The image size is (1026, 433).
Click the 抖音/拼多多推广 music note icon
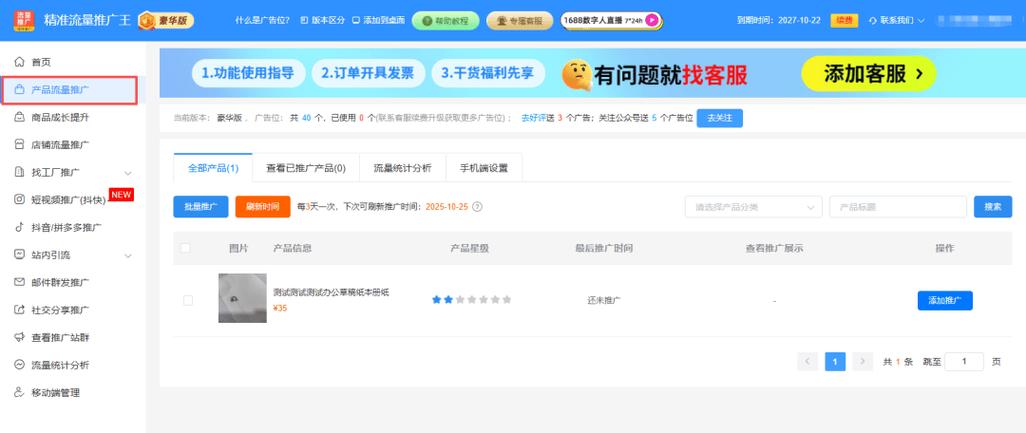coord(20,227)
